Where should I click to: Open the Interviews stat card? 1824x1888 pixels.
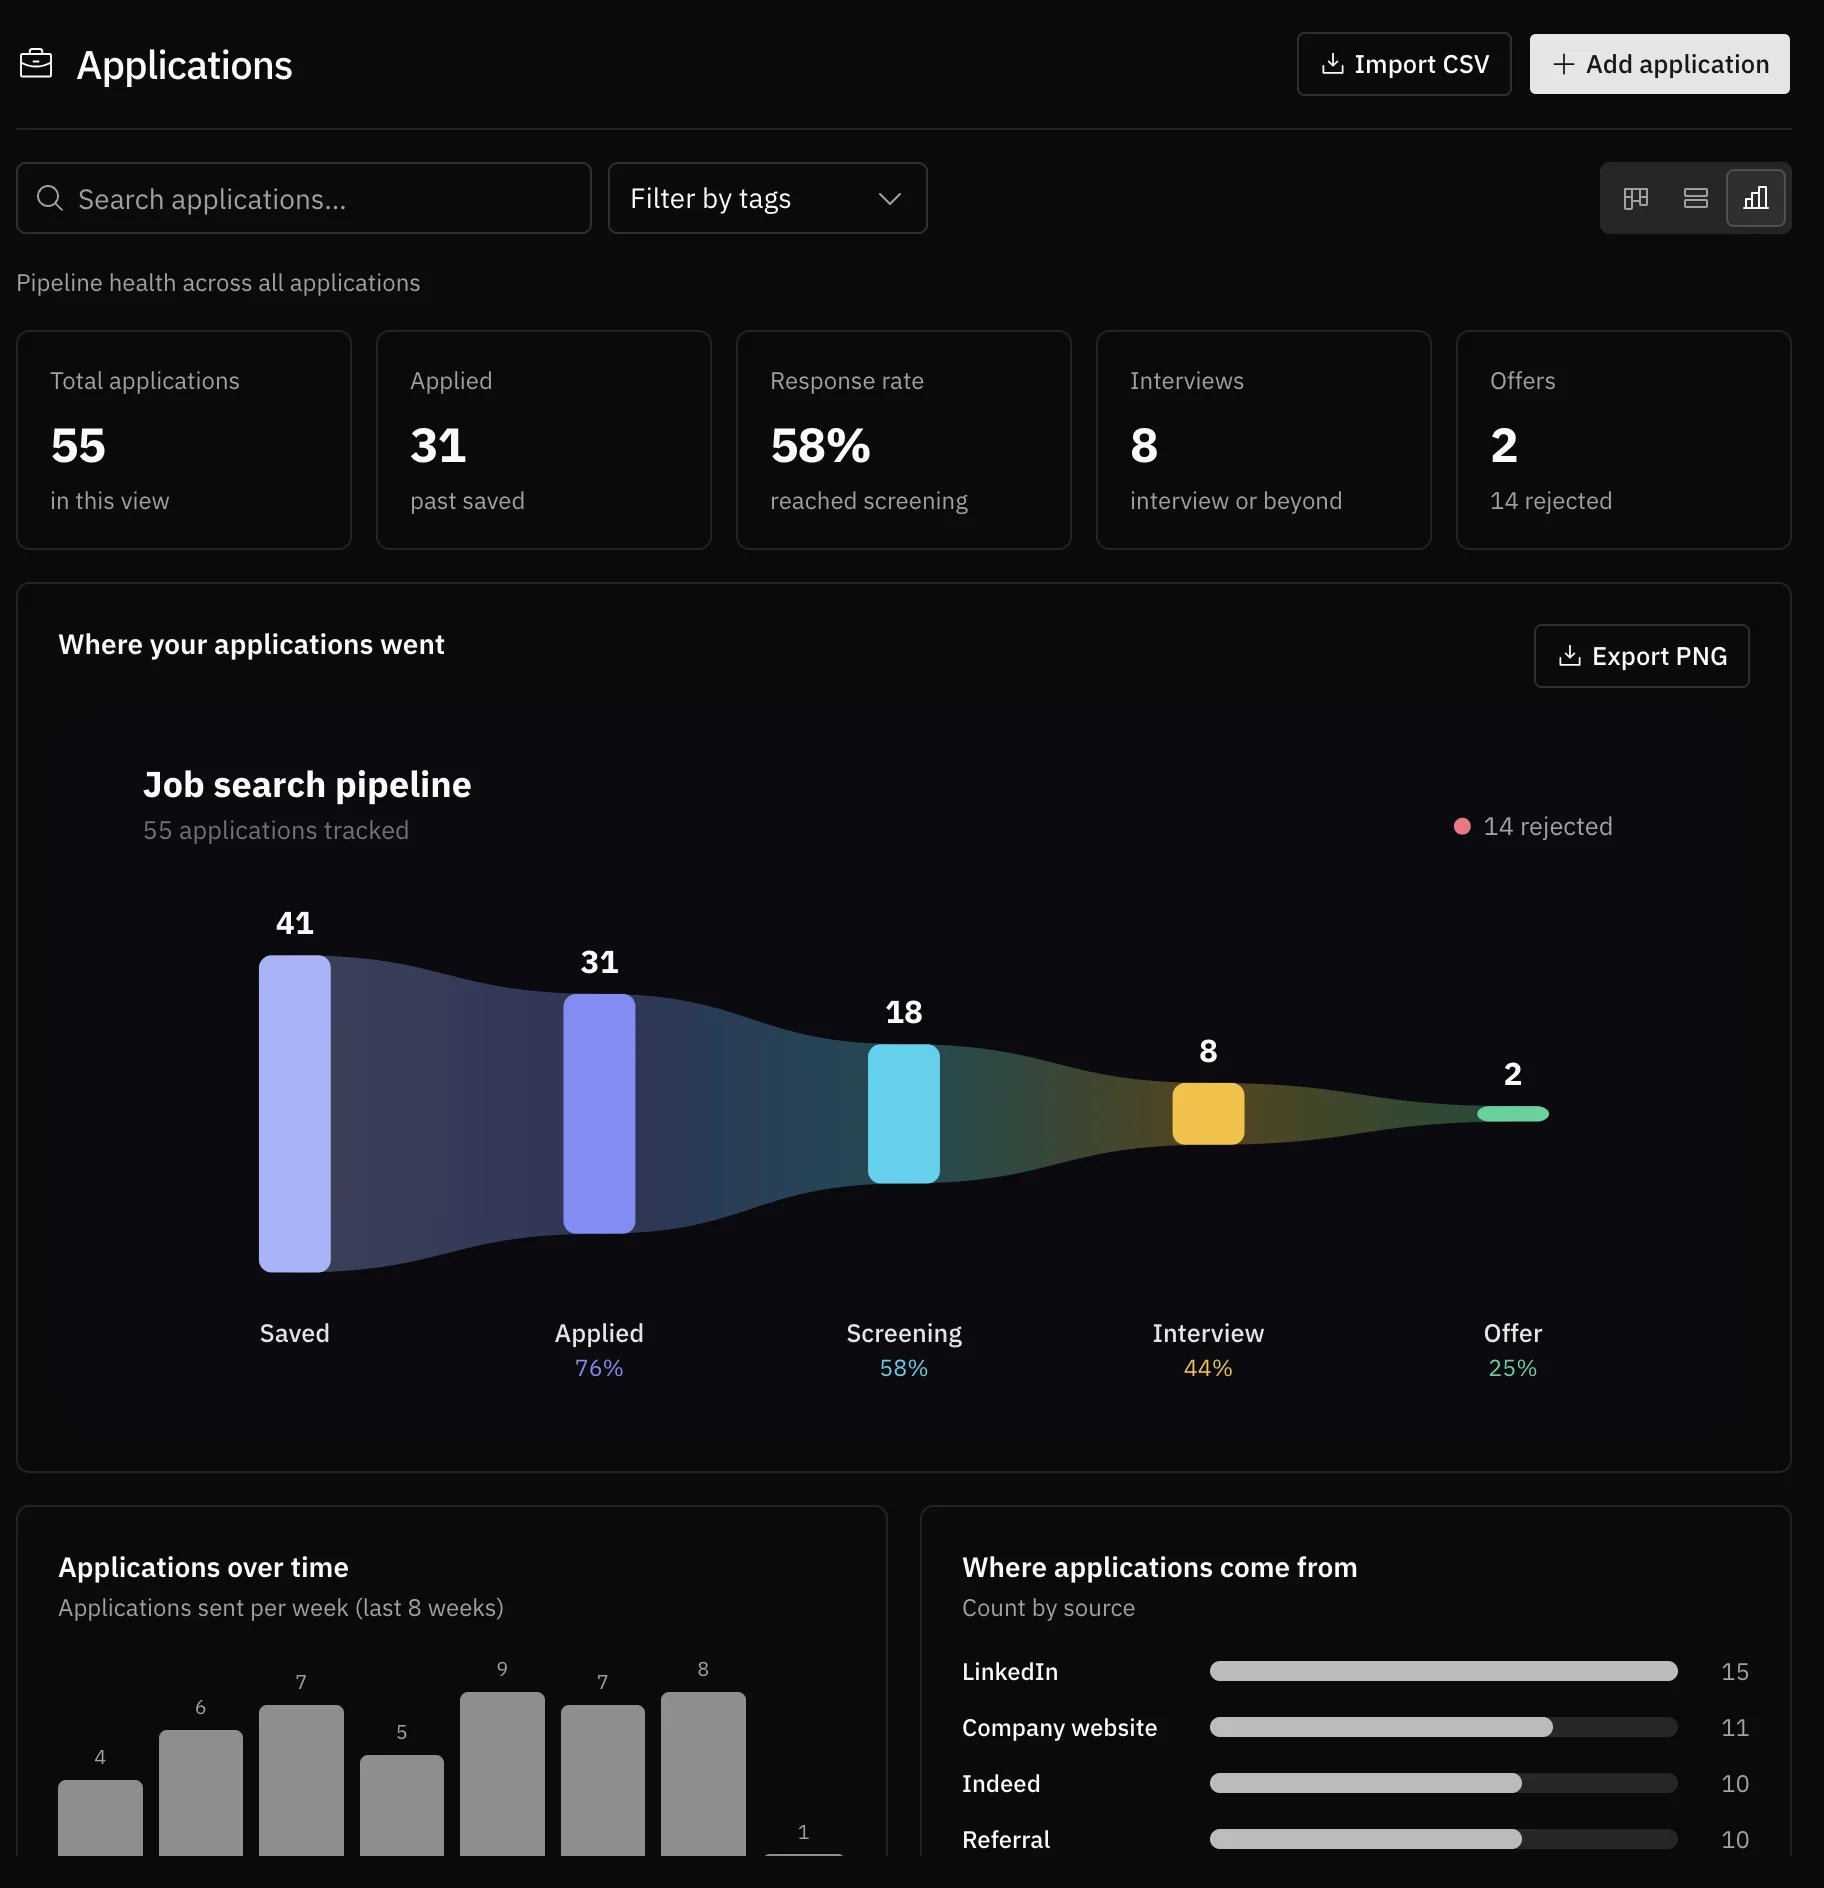pyautogui.click(x=1264, y=440)
